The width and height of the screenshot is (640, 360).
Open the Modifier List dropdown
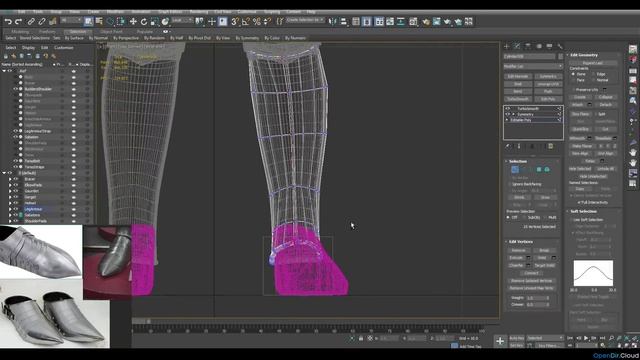point(533,66)
